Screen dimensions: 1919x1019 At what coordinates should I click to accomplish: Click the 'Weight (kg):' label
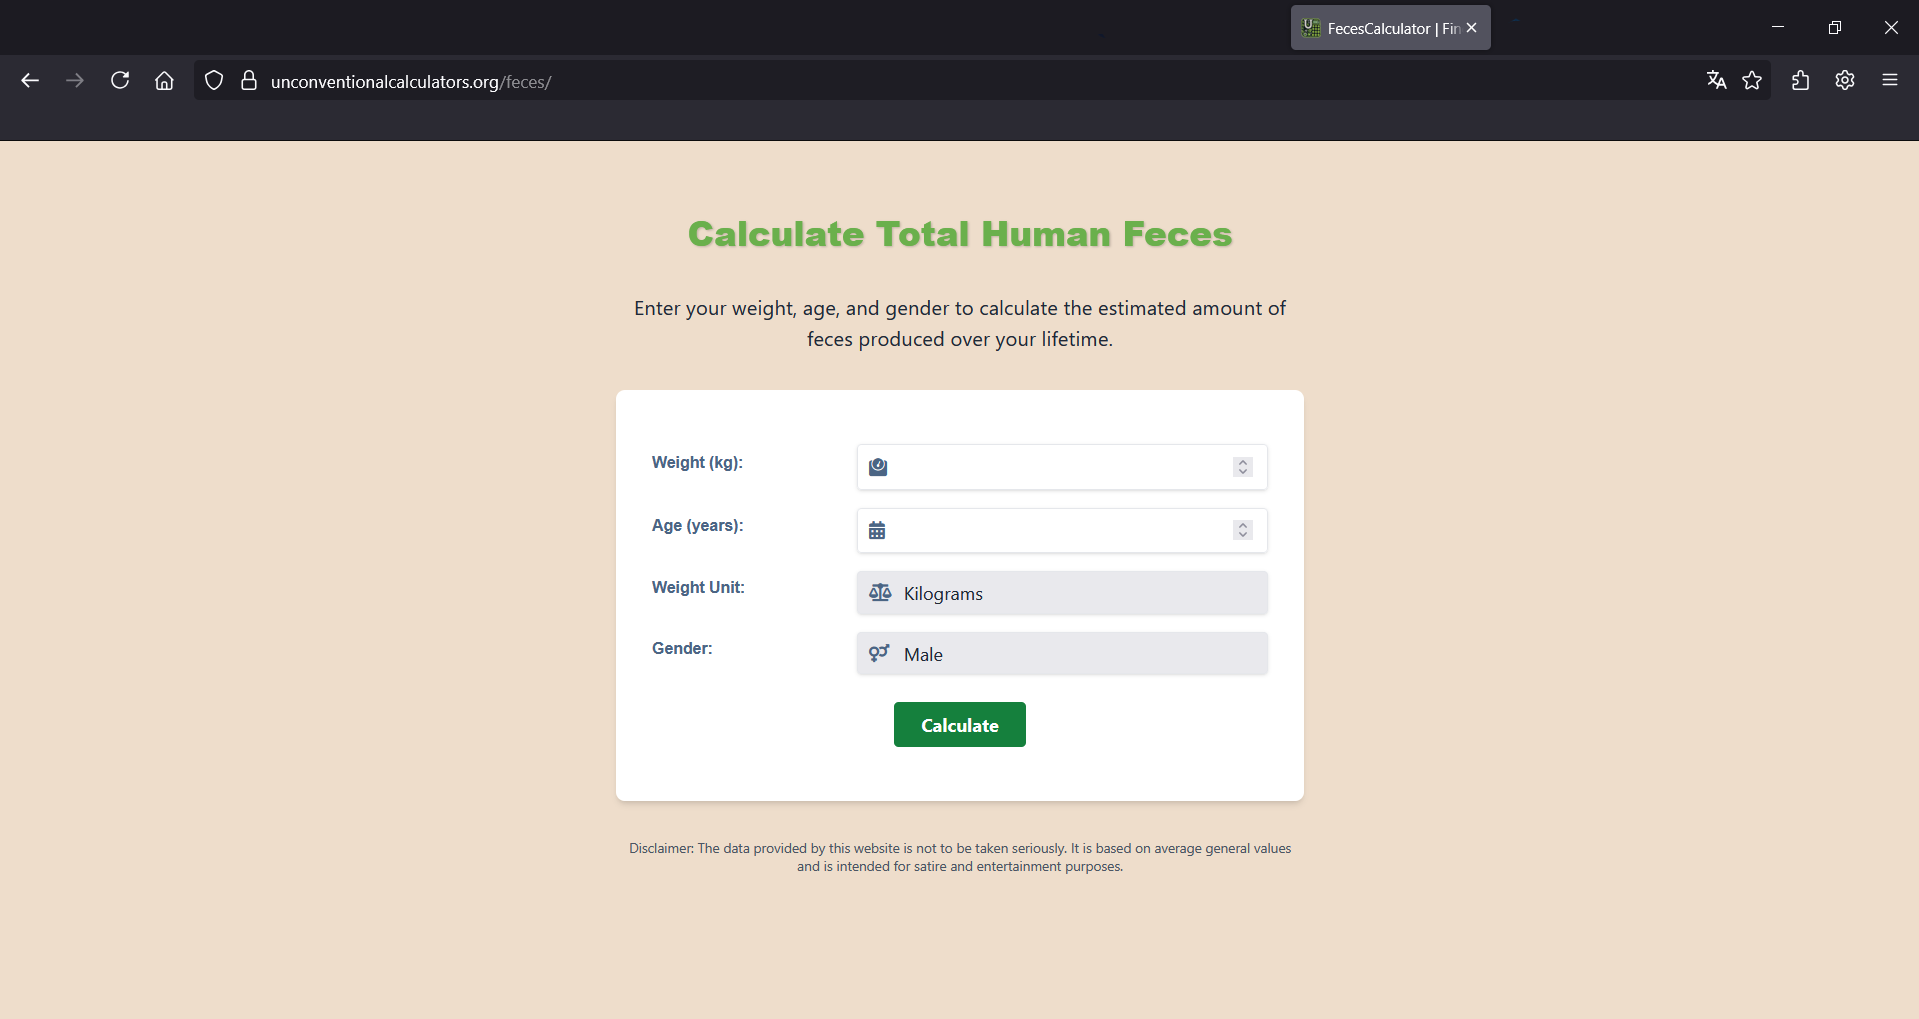[x=697, y=462]
